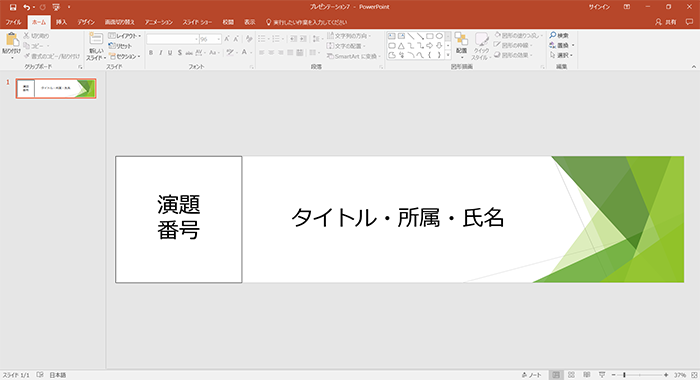Image resolution: width=700 pixels, height=380 pixels.
Task: Center align text in paragraph group
Action: click(x=271, y=53)
